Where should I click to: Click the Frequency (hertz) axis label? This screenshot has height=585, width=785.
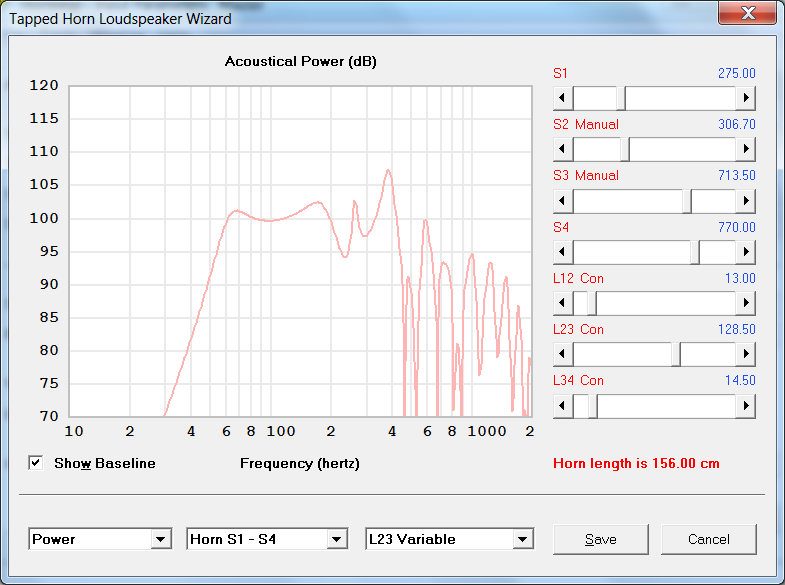pyautogui.click(x=300, y=463)
